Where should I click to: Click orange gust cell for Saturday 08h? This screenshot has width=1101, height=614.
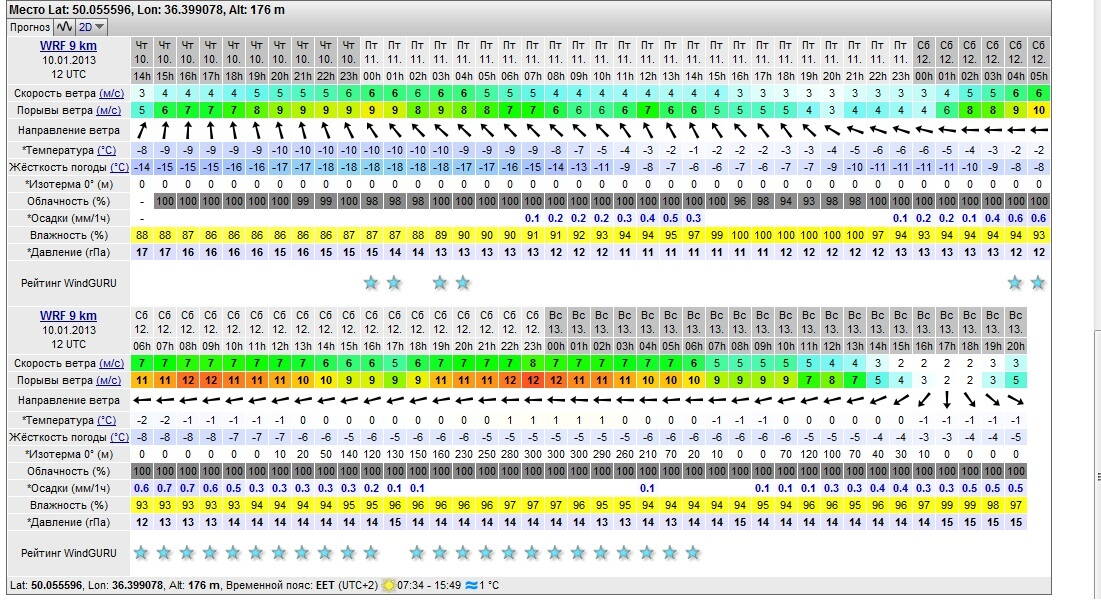tap(187, 380)
